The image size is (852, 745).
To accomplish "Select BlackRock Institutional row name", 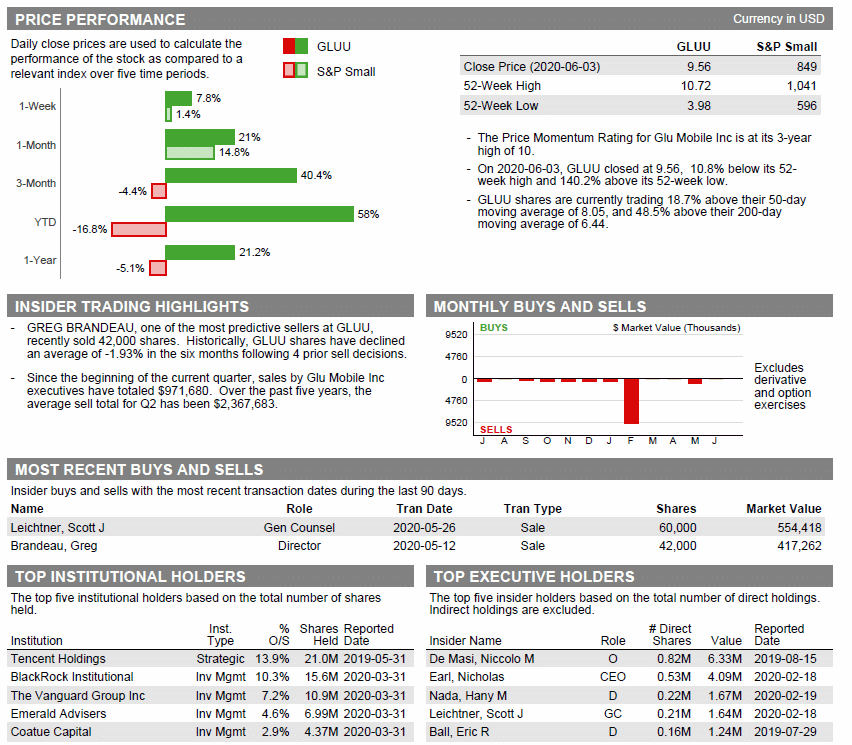I will click(72, 677).
